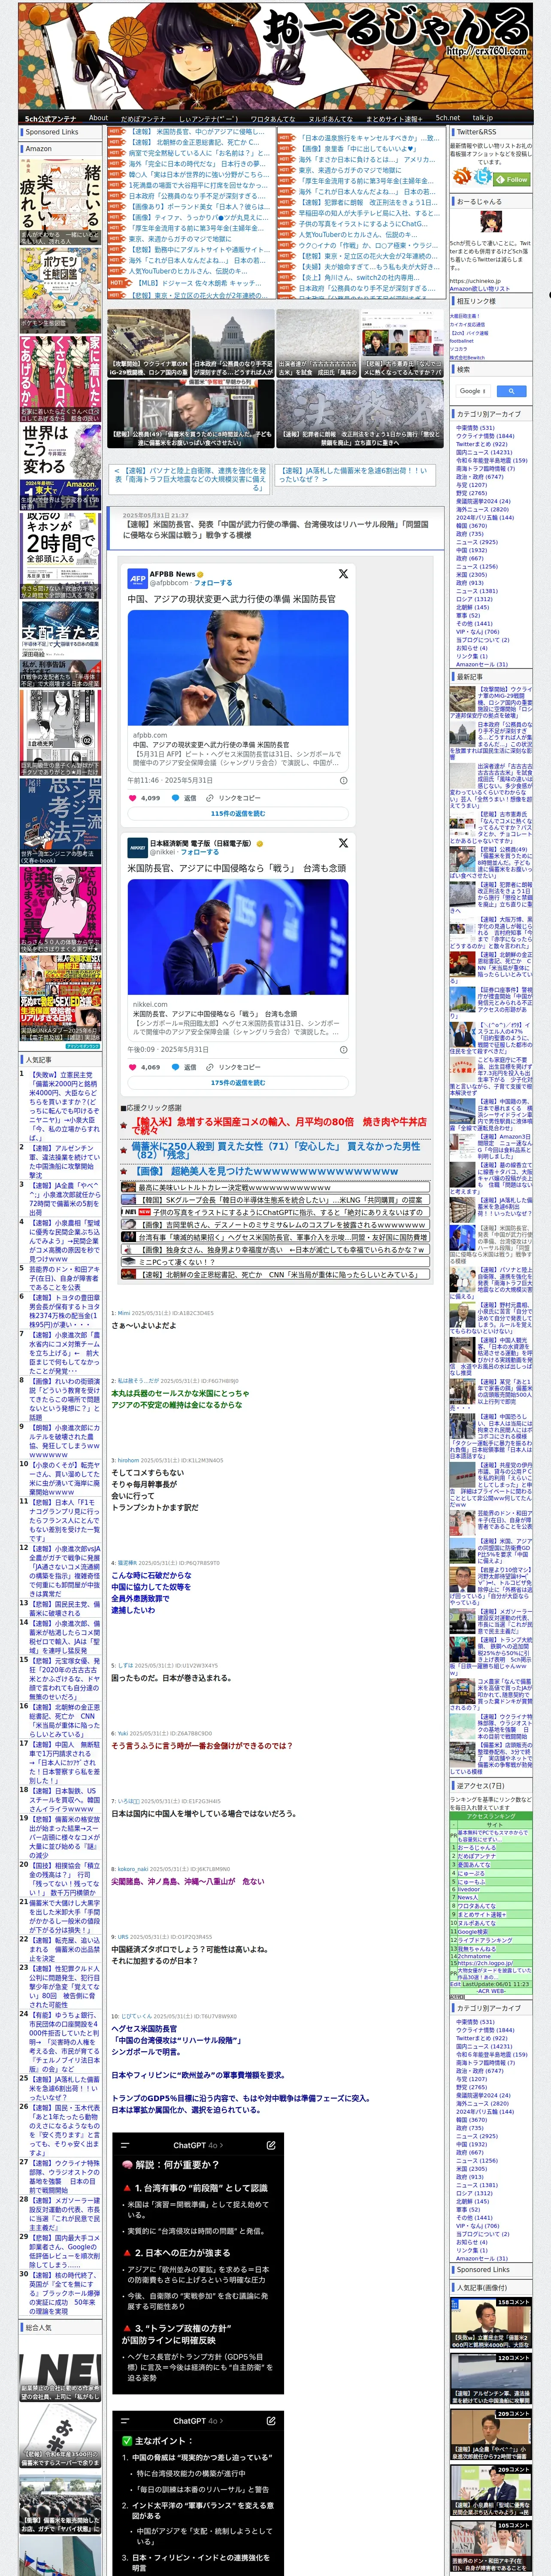Viewport: 551px width, 2576px height.
Task: Click reply bubble icon on Nikkei tweet
Action: [176, 1067]
